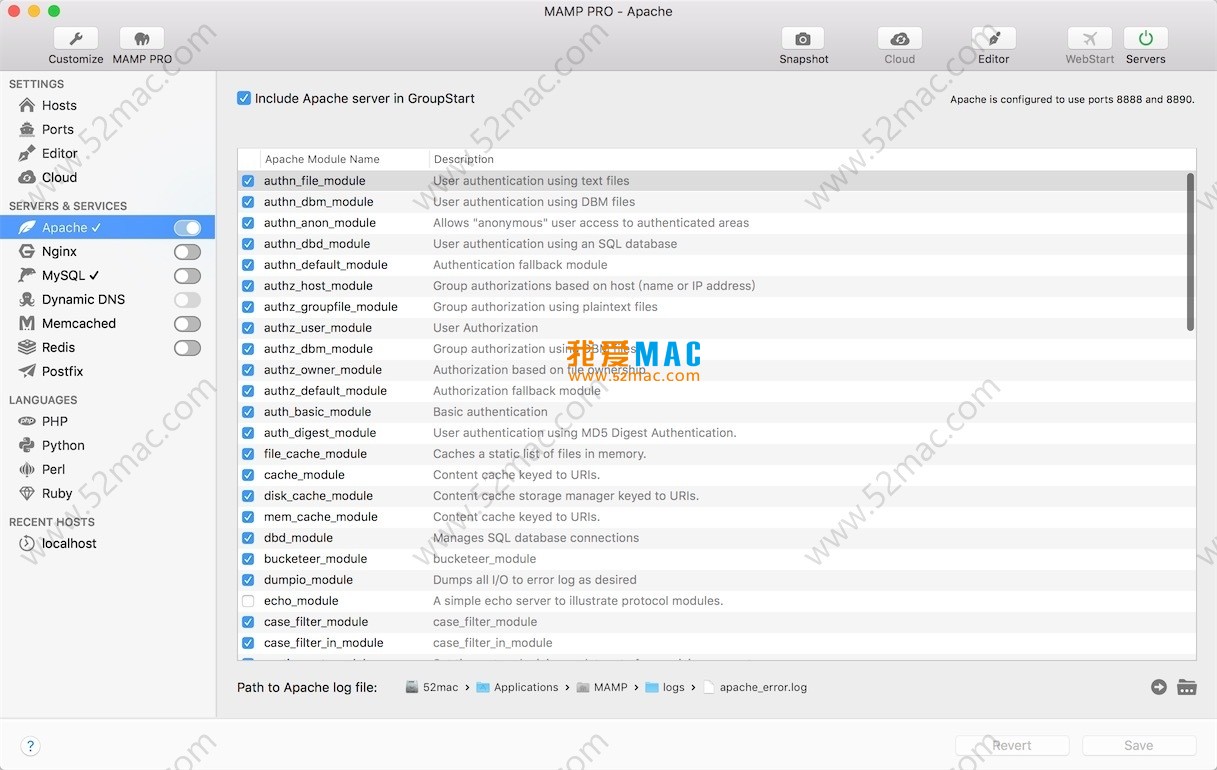Click the help question mark button

pos(30,746)
